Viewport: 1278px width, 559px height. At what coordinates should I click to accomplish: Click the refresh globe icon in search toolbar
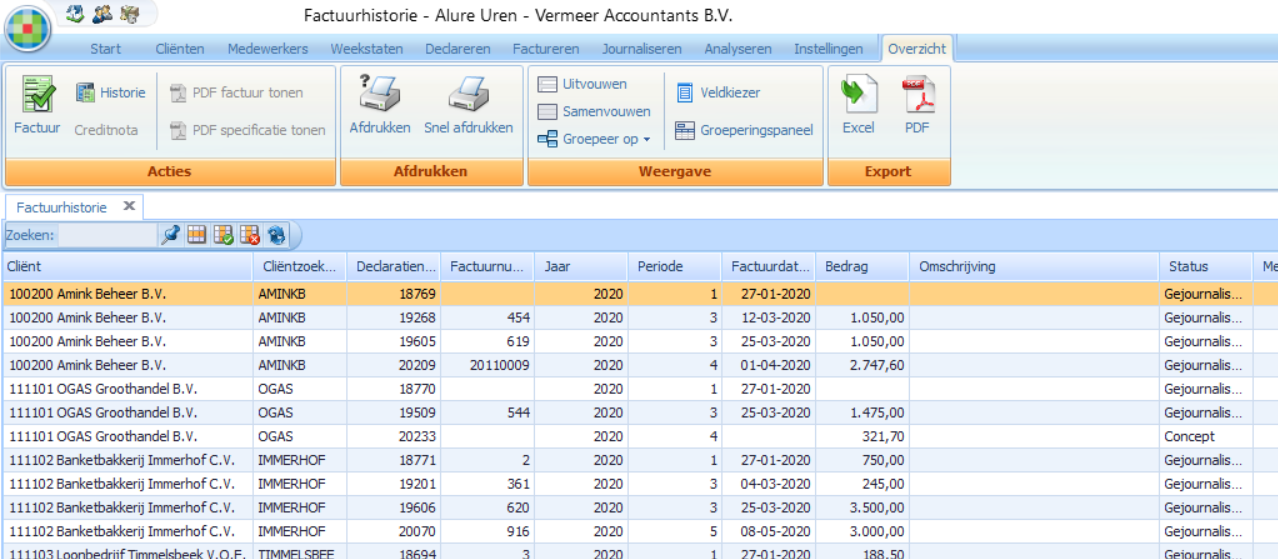(276, 235)
